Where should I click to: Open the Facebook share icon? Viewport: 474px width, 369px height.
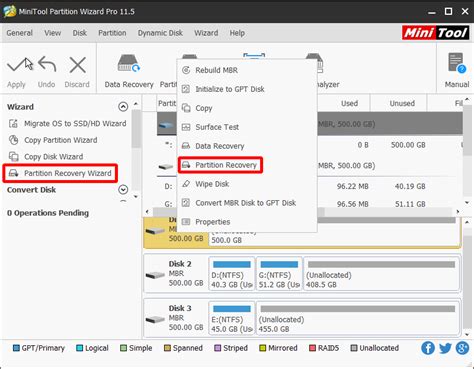point(428,348)
